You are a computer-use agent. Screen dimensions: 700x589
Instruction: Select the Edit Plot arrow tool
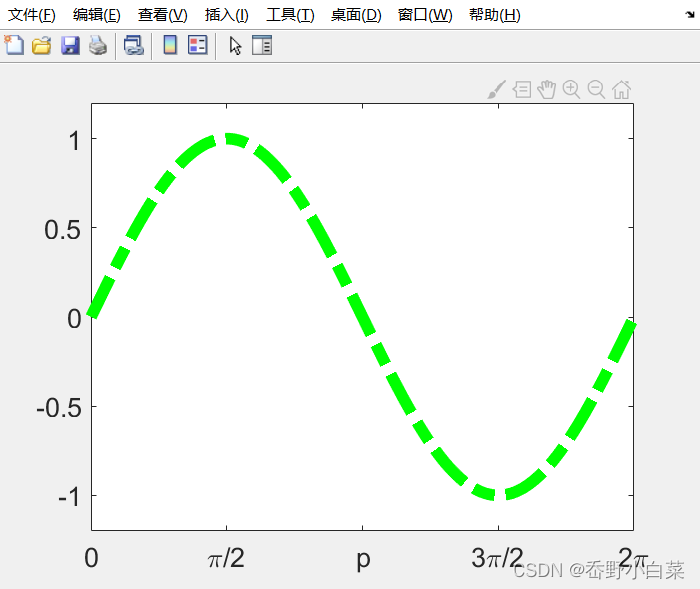235,46
